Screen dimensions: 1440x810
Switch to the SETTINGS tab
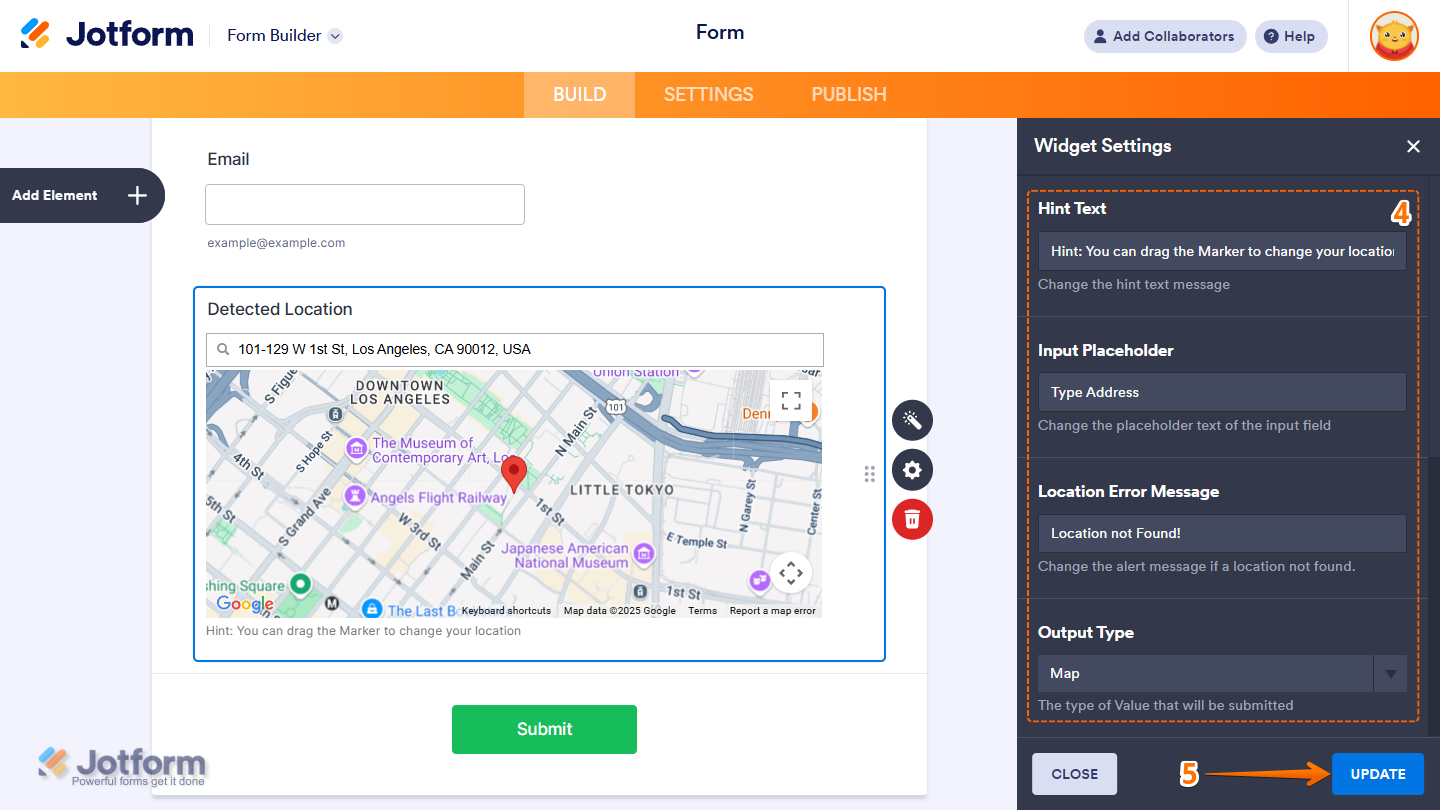pyautogui.click(x=708, y=94)
